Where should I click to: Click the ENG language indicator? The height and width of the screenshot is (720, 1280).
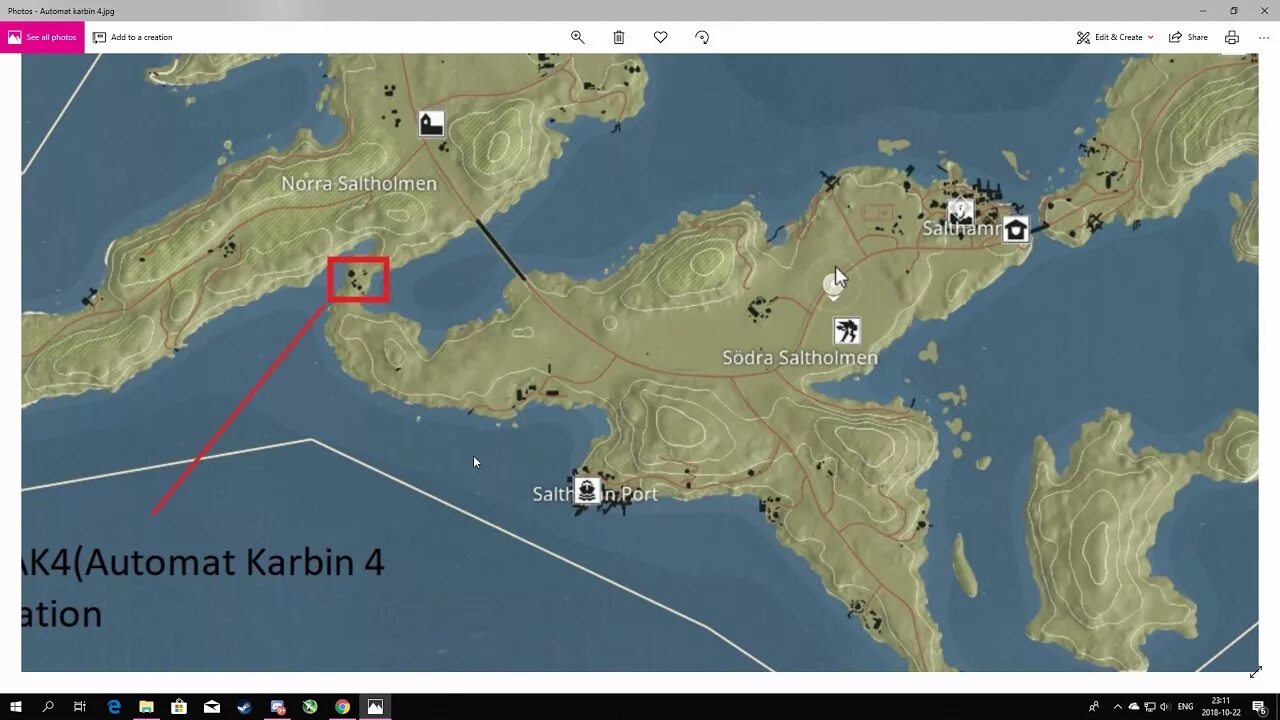[x=1186, y=707]
